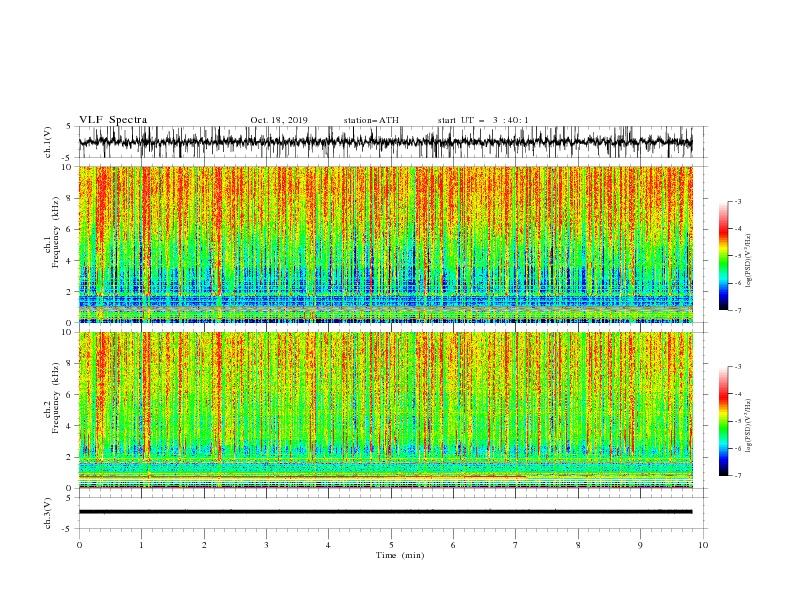The image size is (792, 612).
Task: Click the "9" tick label on the time axis
Action: pyautogui.click(x=640, y=545)
